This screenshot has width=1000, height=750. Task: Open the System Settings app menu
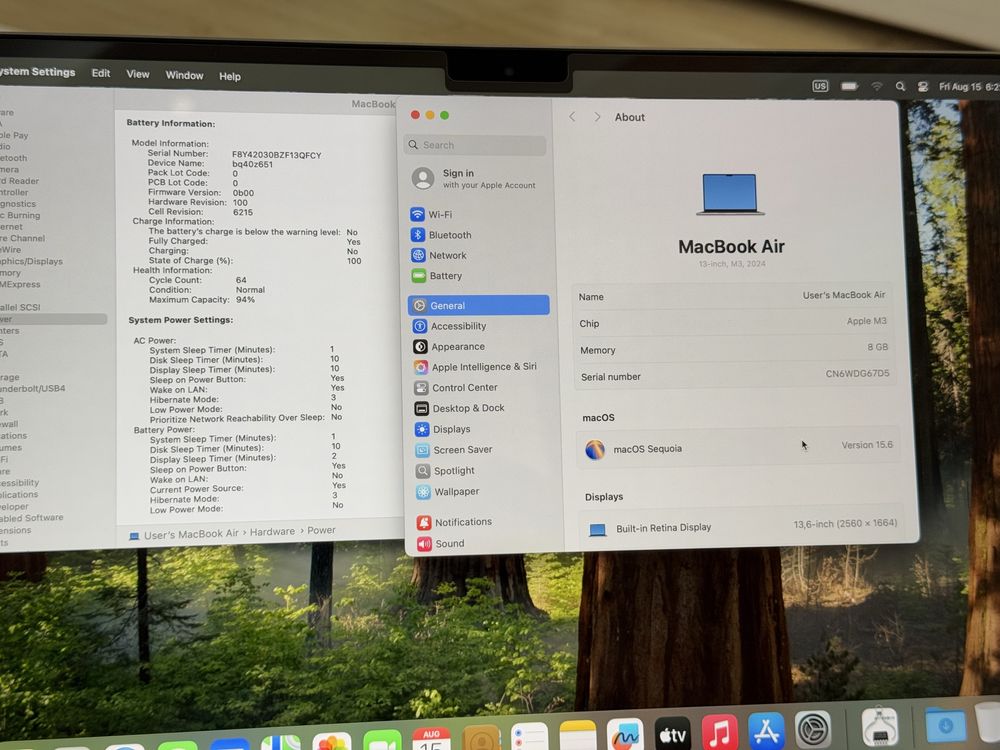click(x=37, y=71)
